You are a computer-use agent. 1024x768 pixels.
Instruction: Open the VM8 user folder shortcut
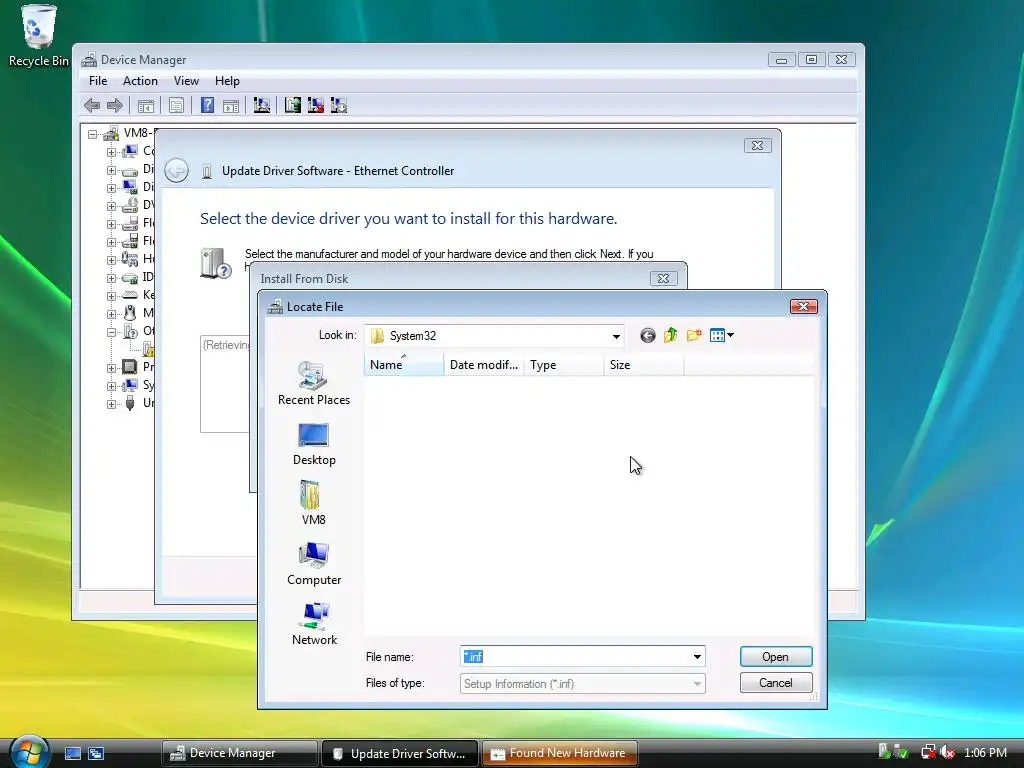pos(313,504)
